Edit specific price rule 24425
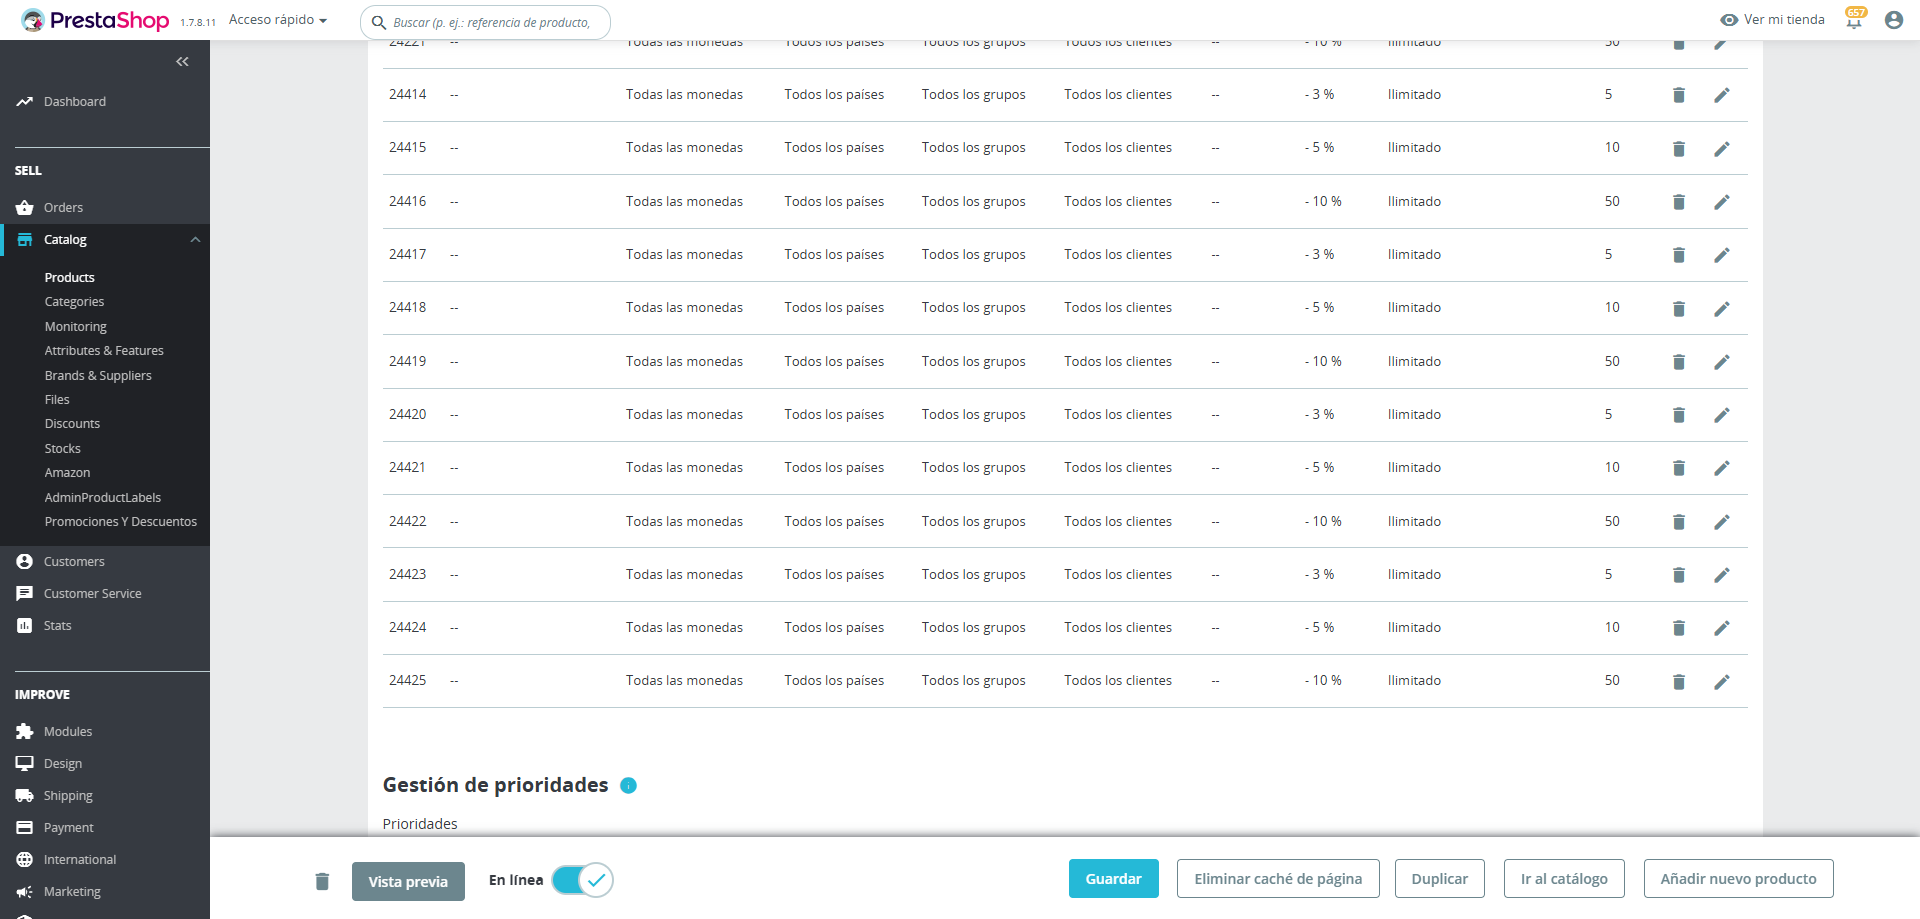 click(1722, 682)
